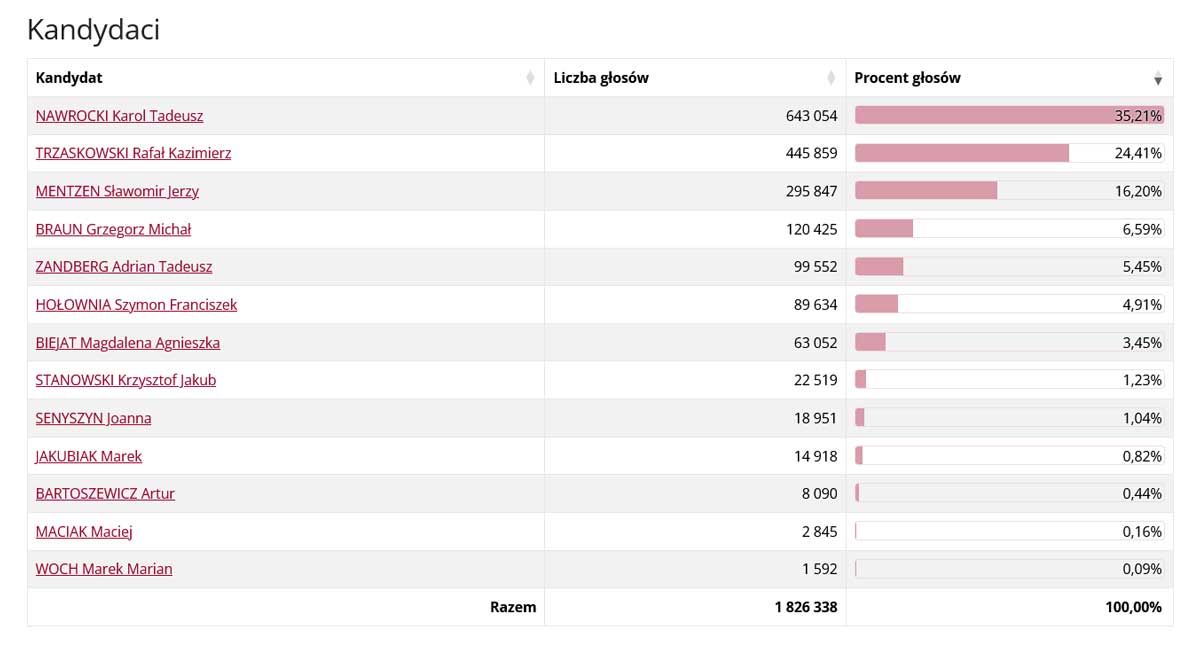Image resolution: width=1200 pixels, height=657 pixels.
Task: Open TRZASKOWSKI Rafał Kazimierz link
Action: (133, 154)
